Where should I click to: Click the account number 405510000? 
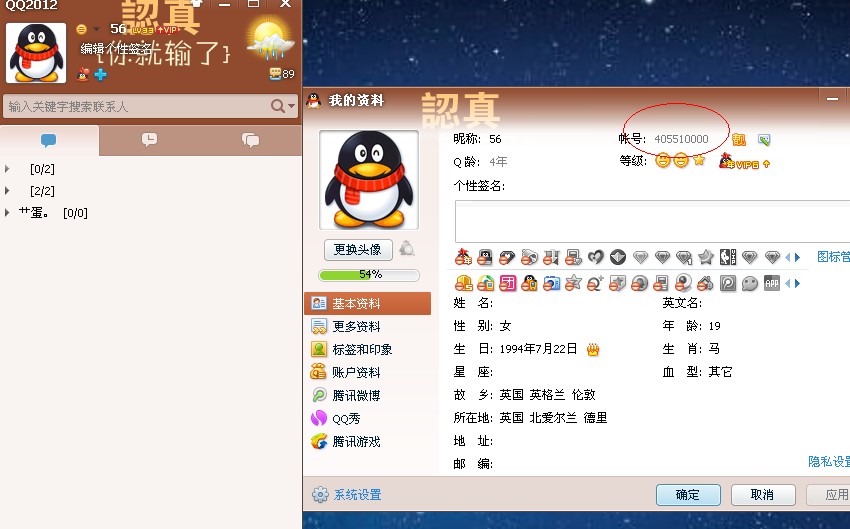coord(681,139)
